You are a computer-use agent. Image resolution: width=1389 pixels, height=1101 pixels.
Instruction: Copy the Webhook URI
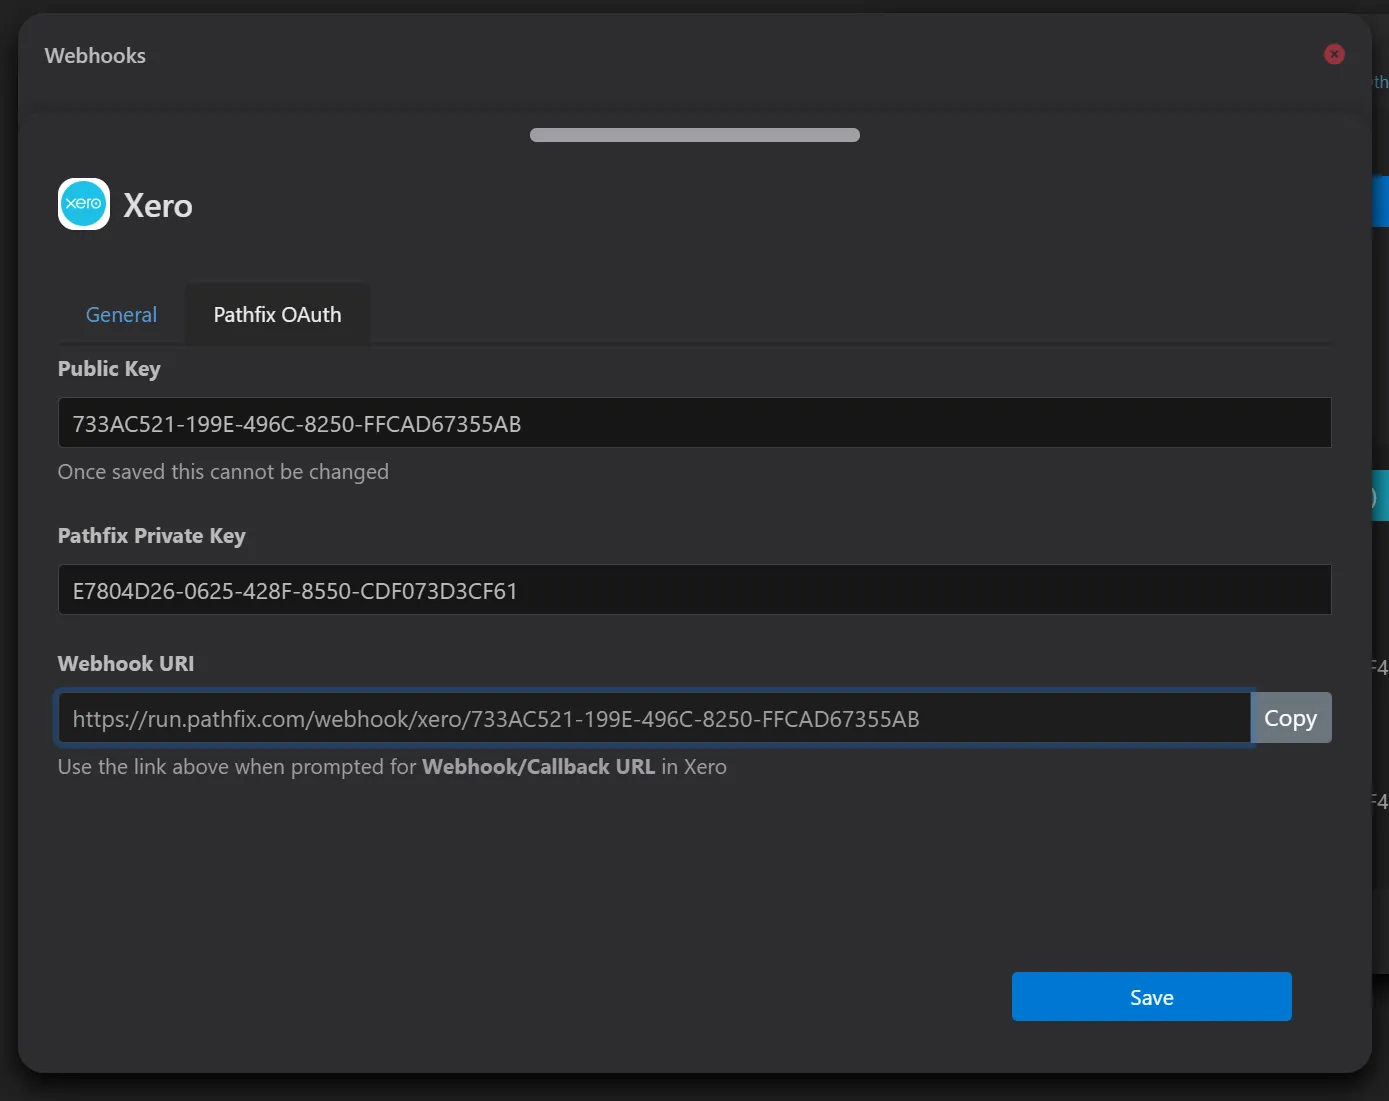click(x=1290, y=718)
